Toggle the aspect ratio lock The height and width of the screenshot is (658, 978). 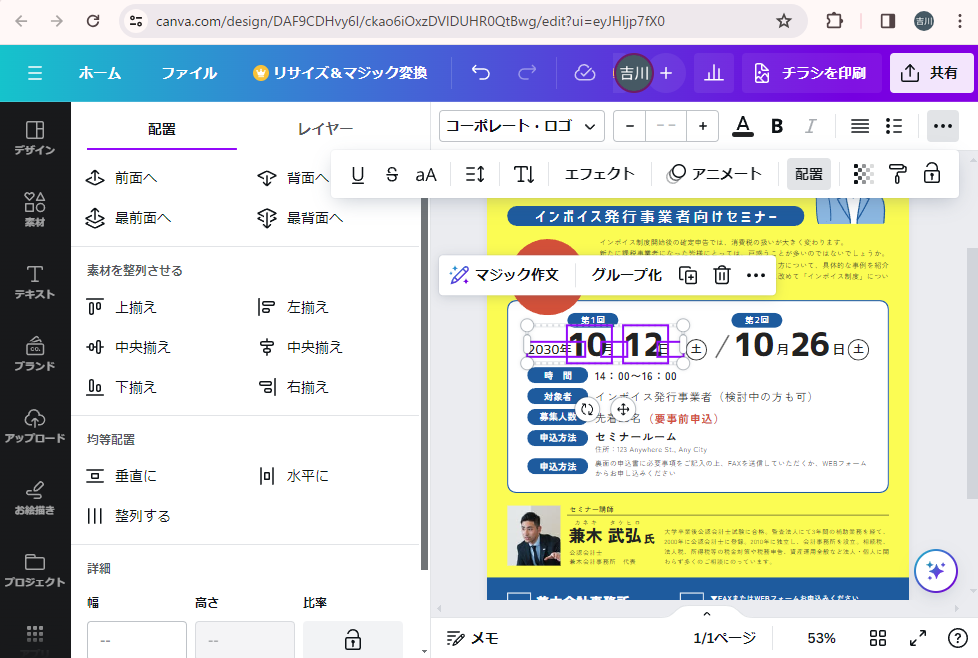click(x=352, y=639)
